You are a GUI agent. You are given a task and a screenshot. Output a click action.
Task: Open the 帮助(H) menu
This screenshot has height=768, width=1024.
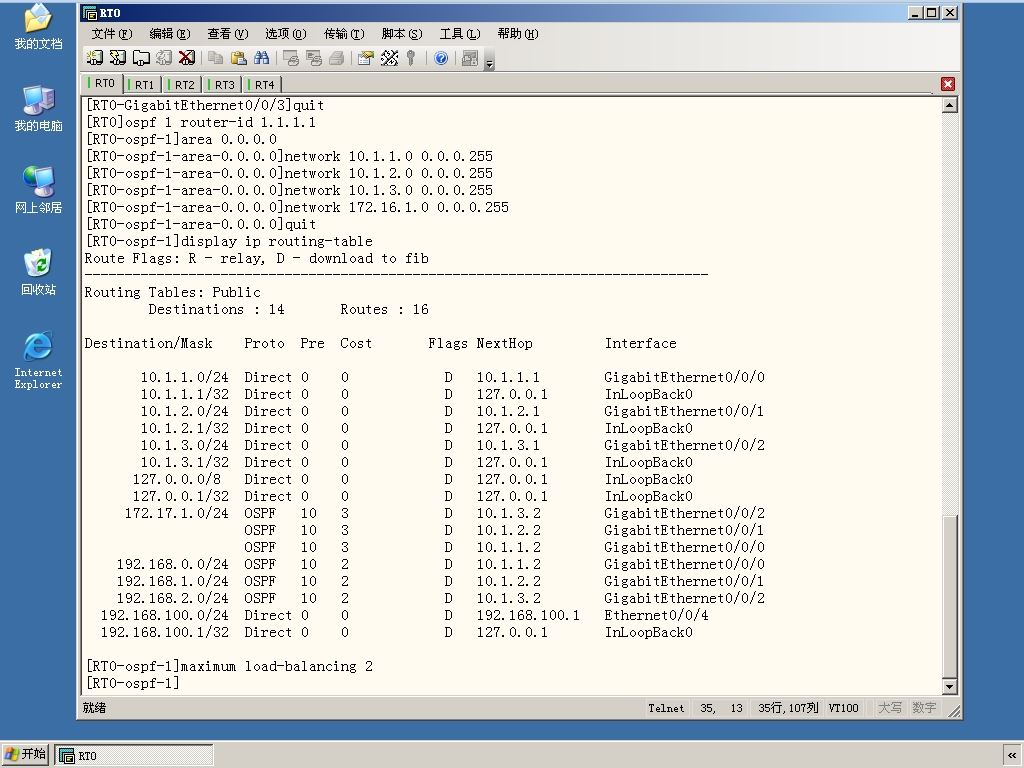(517, 34)
